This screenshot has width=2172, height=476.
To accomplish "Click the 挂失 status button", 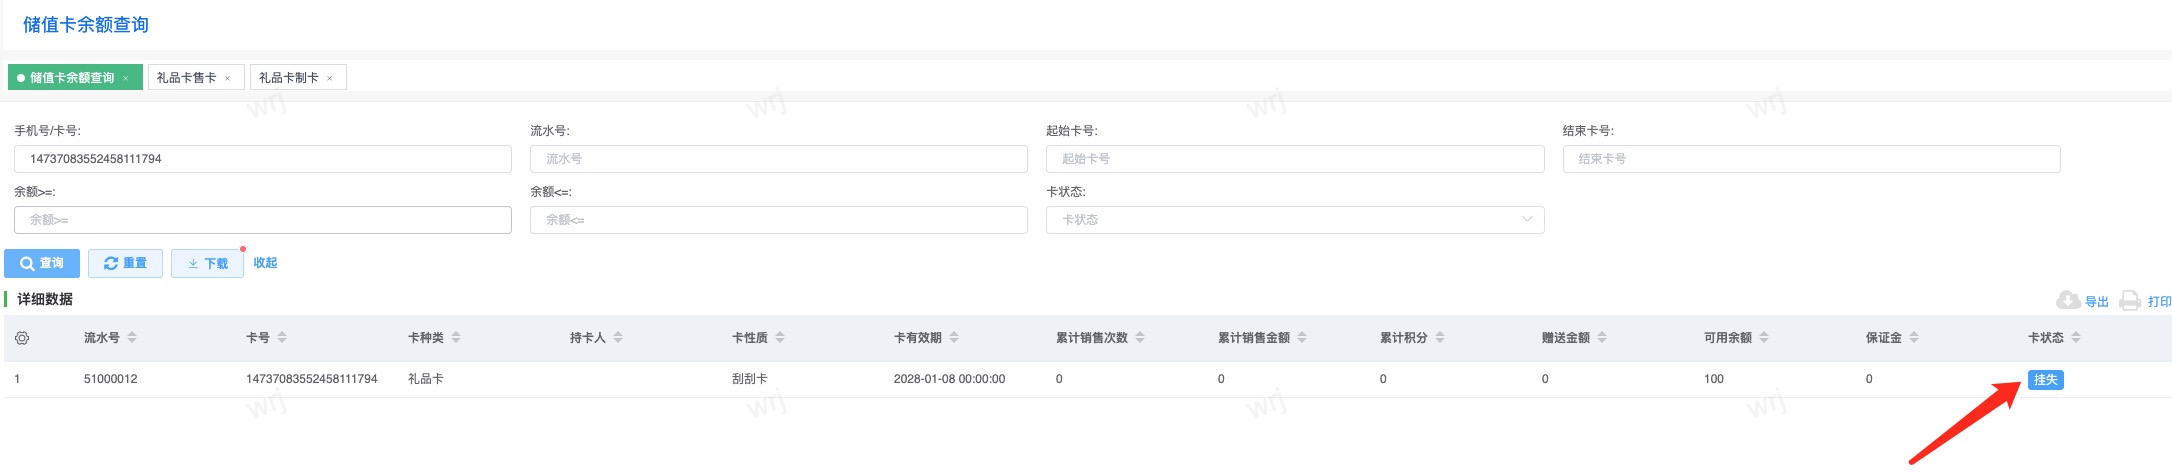I will click(2045, 380).
